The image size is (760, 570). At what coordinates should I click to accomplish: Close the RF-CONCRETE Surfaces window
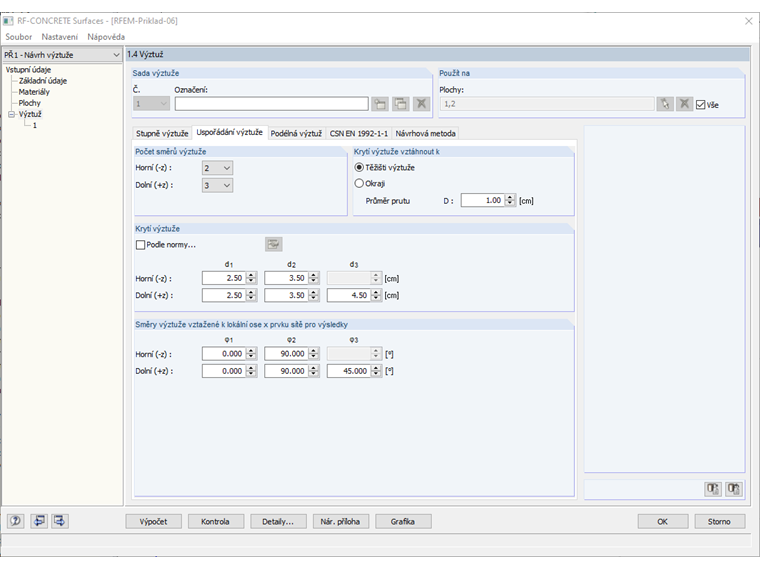pos(748,21)
